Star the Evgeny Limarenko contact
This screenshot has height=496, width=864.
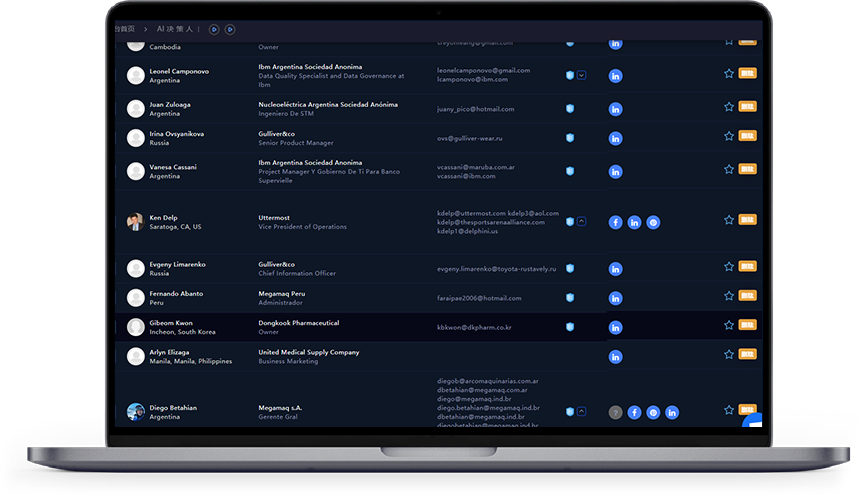[x=728, y=267]
